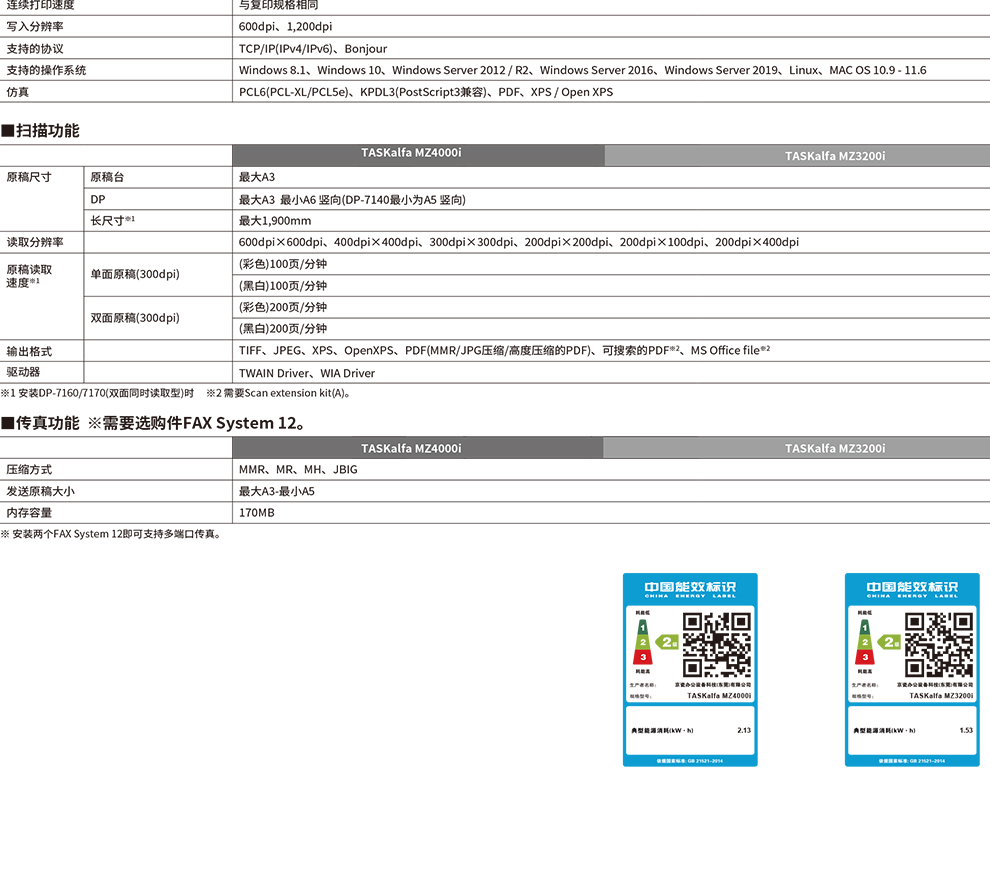Viewport: 990px width, 874px height.
Task: Click the 读取分辨率 row label
Action: click(35, 242)
